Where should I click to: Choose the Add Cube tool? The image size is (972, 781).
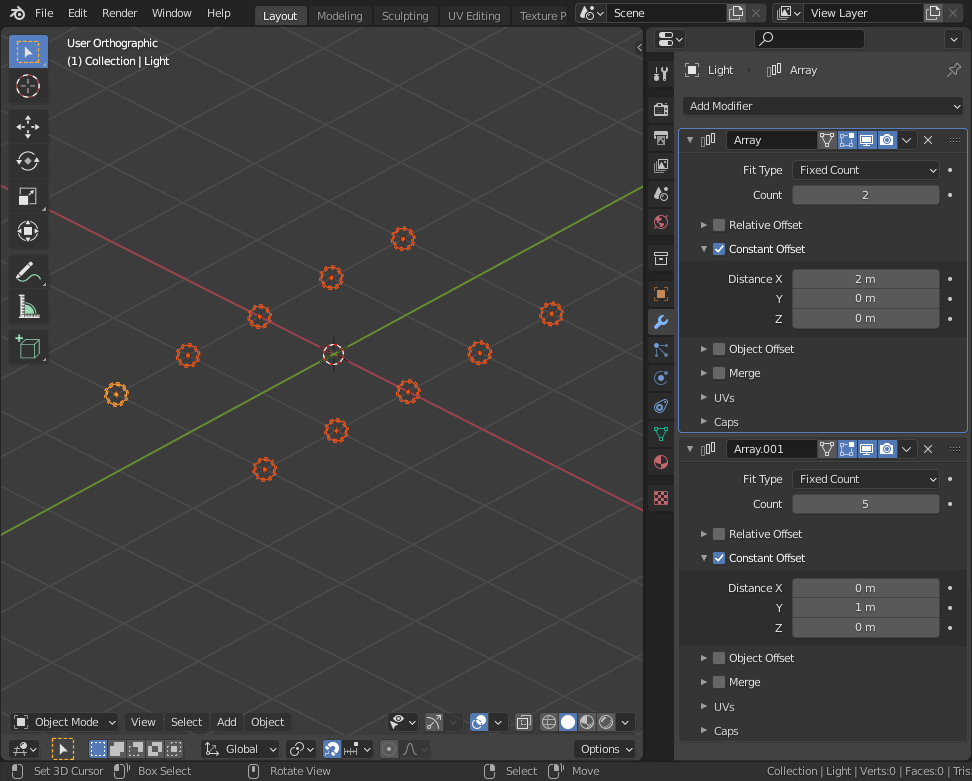click(x=28, y=348)
